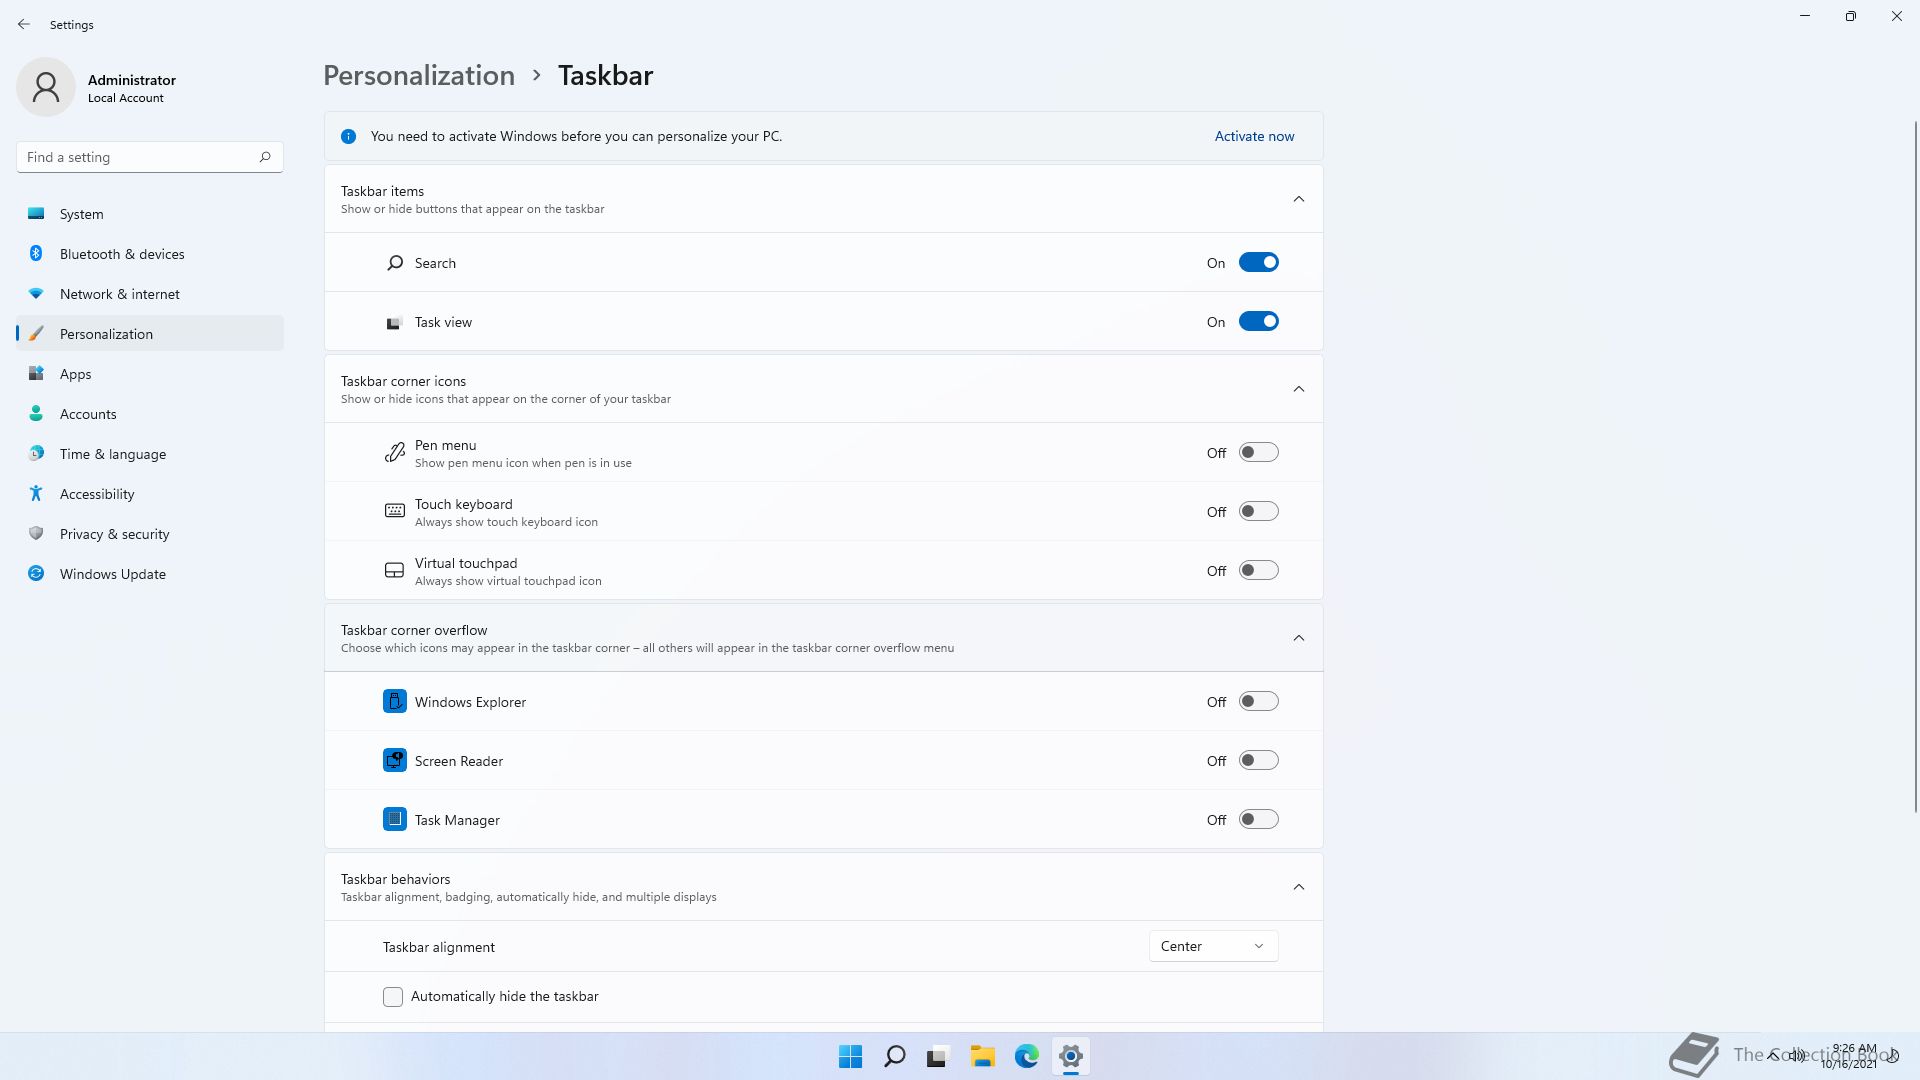Click the info icon in activation banner
The width and height of the screenshot is (1920, 1080).
348,137
